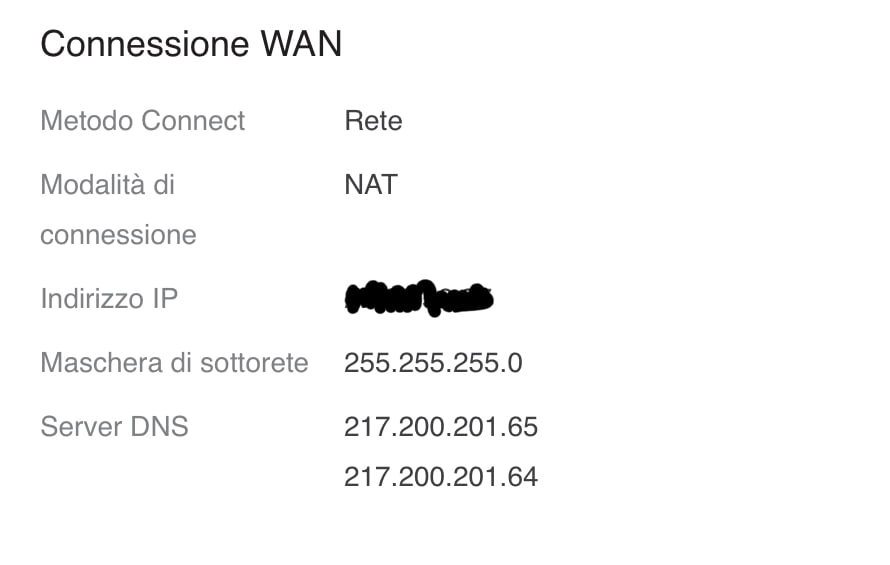Click the Rete connection method value

(373, 121)
